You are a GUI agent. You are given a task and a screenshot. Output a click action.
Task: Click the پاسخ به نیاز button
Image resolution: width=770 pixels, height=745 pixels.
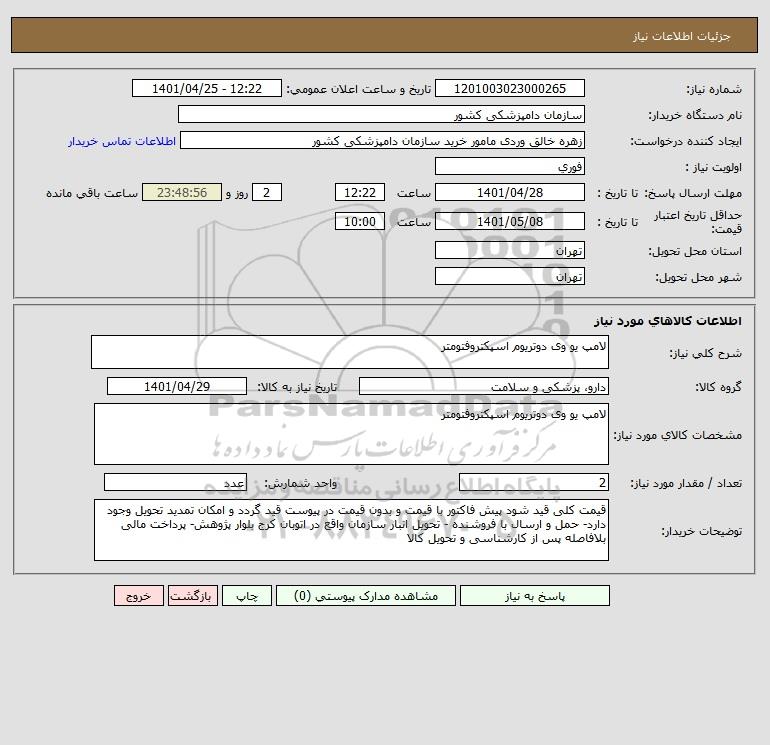pos(535,596)
